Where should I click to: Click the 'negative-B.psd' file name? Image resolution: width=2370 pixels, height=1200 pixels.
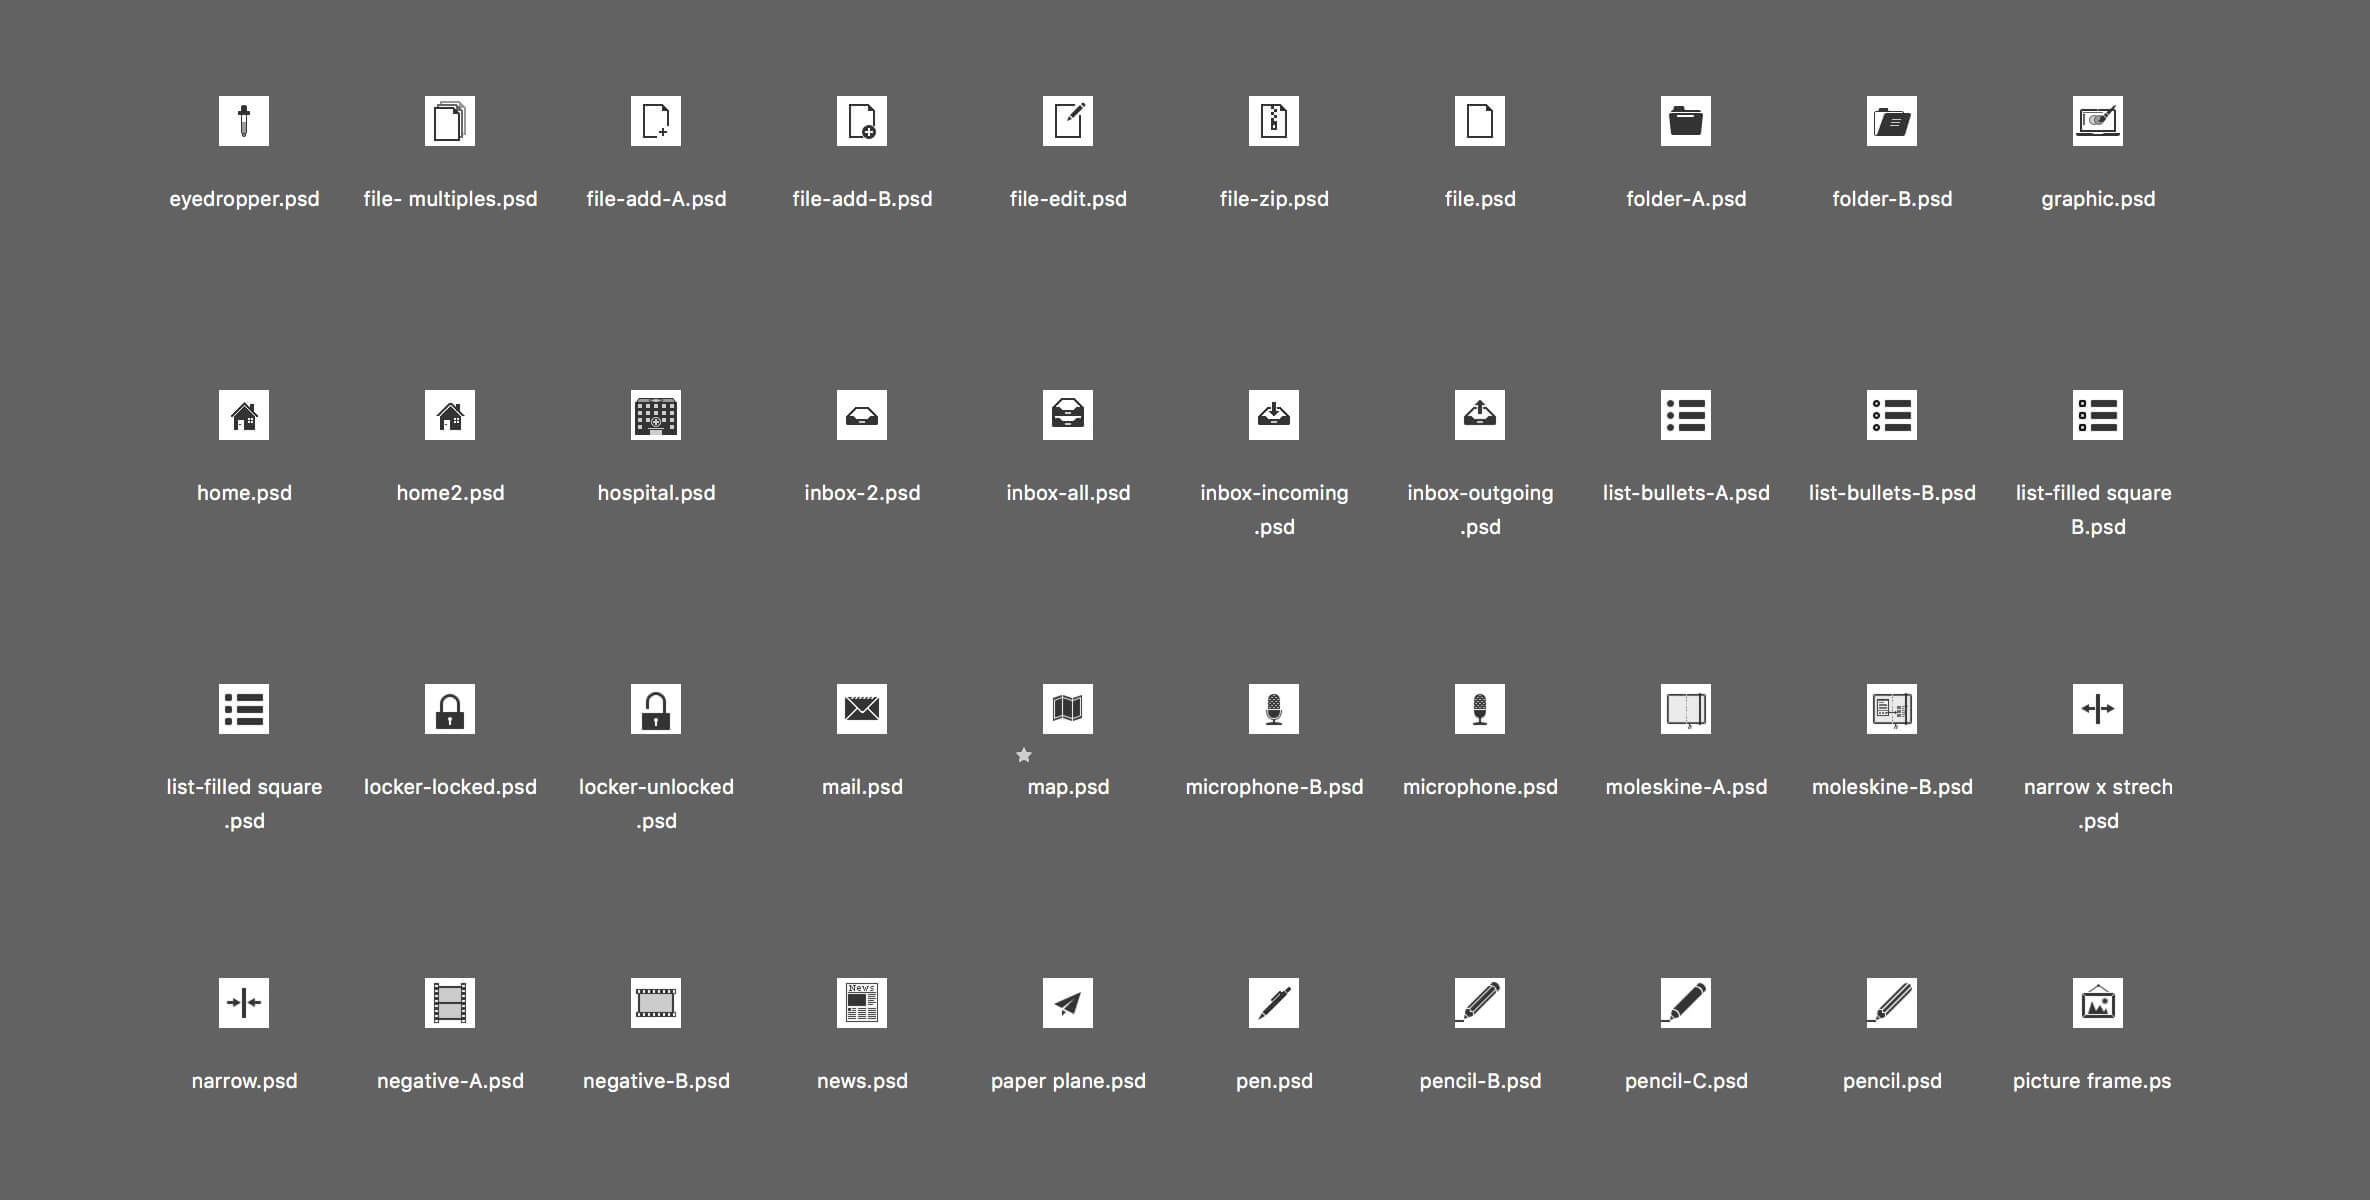pyautogui.click(x=656, y=1081)
